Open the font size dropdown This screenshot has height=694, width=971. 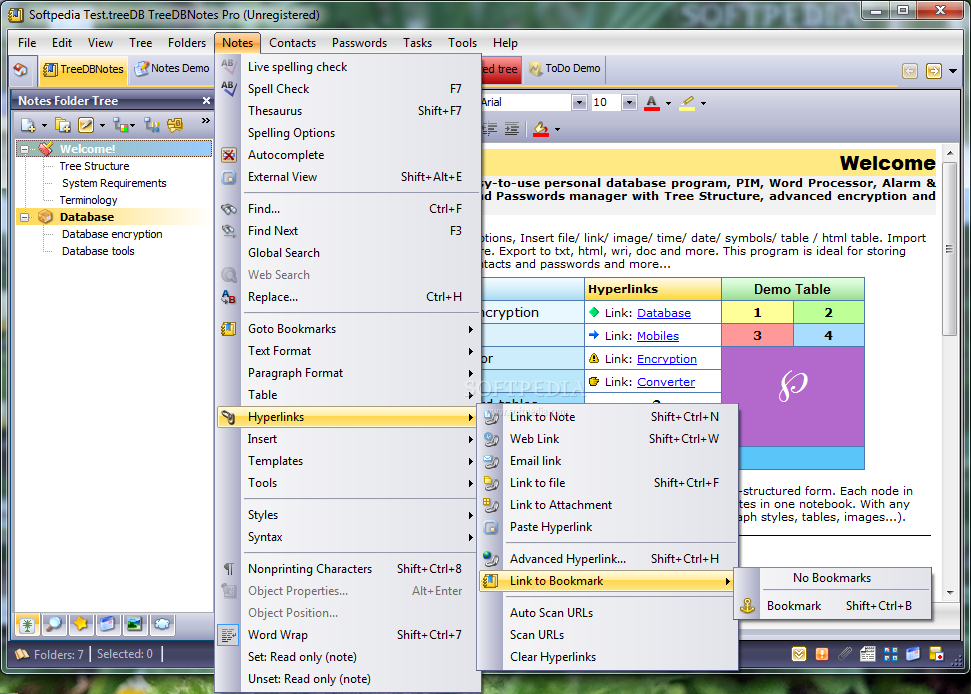pyautogui.click(x=629, y=102)
